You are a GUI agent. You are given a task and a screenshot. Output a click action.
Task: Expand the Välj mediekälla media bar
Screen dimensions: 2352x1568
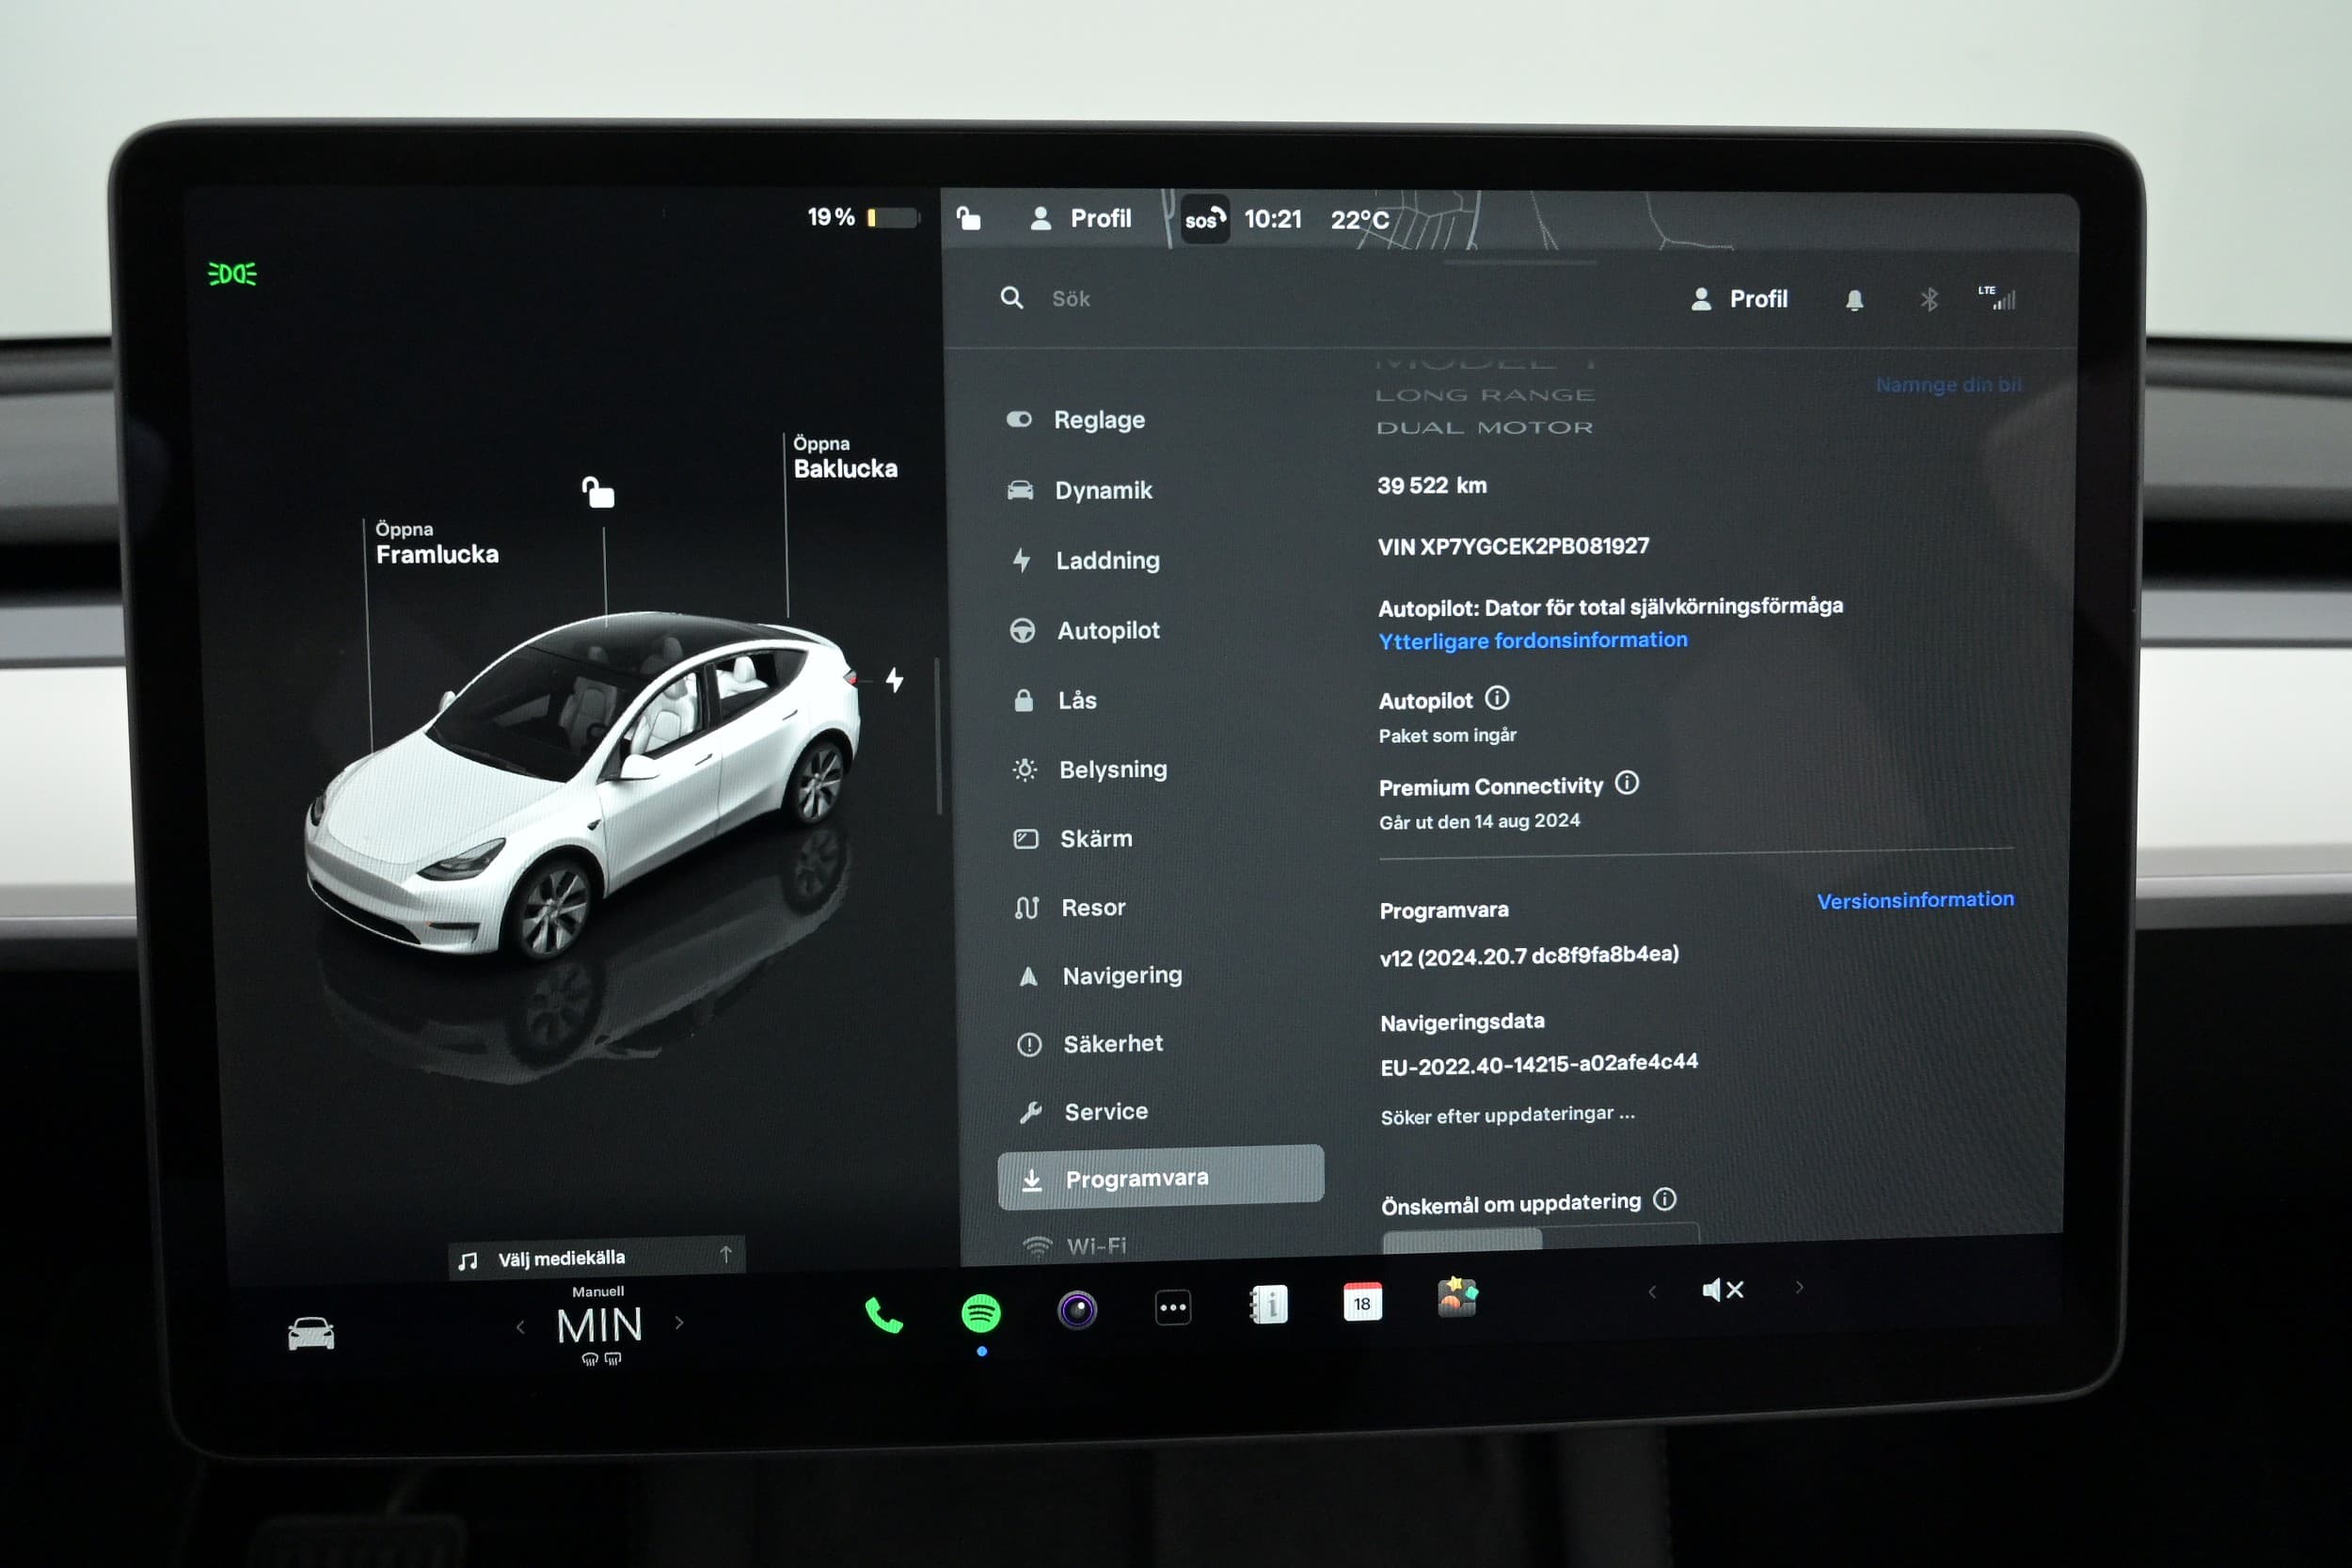tap(596, 1257)
